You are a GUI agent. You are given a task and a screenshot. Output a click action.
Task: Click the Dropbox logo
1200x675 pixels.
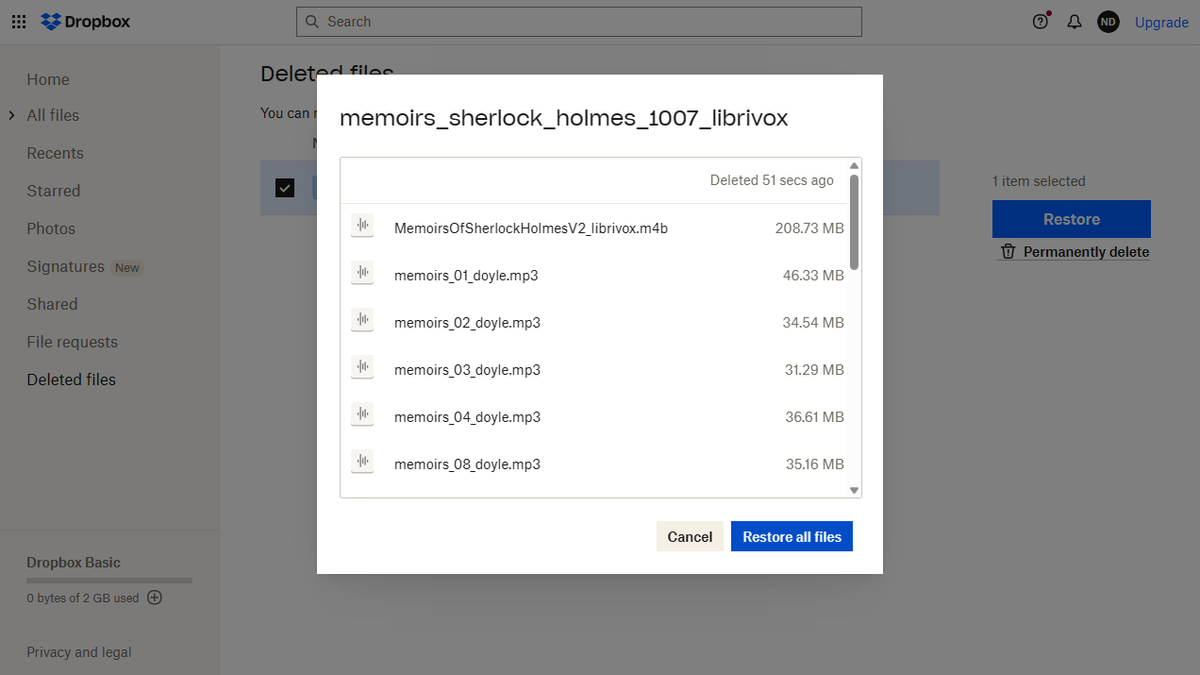coord(85,21)
